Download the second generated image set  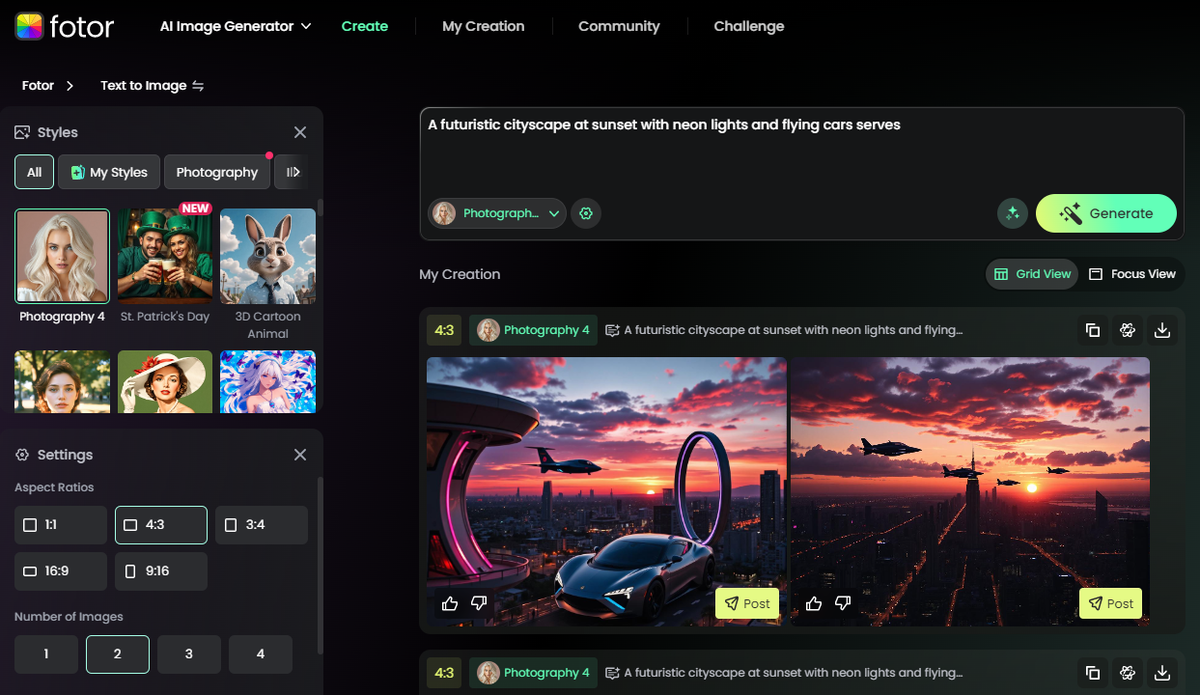[1162, 672]
